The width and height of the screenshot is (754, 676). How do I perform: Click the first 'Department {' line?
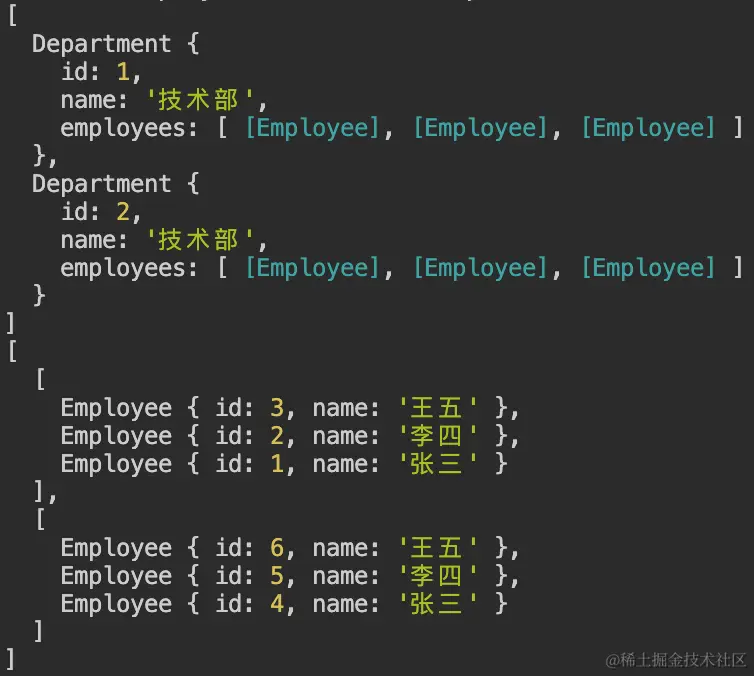click(x=115, y=44)
